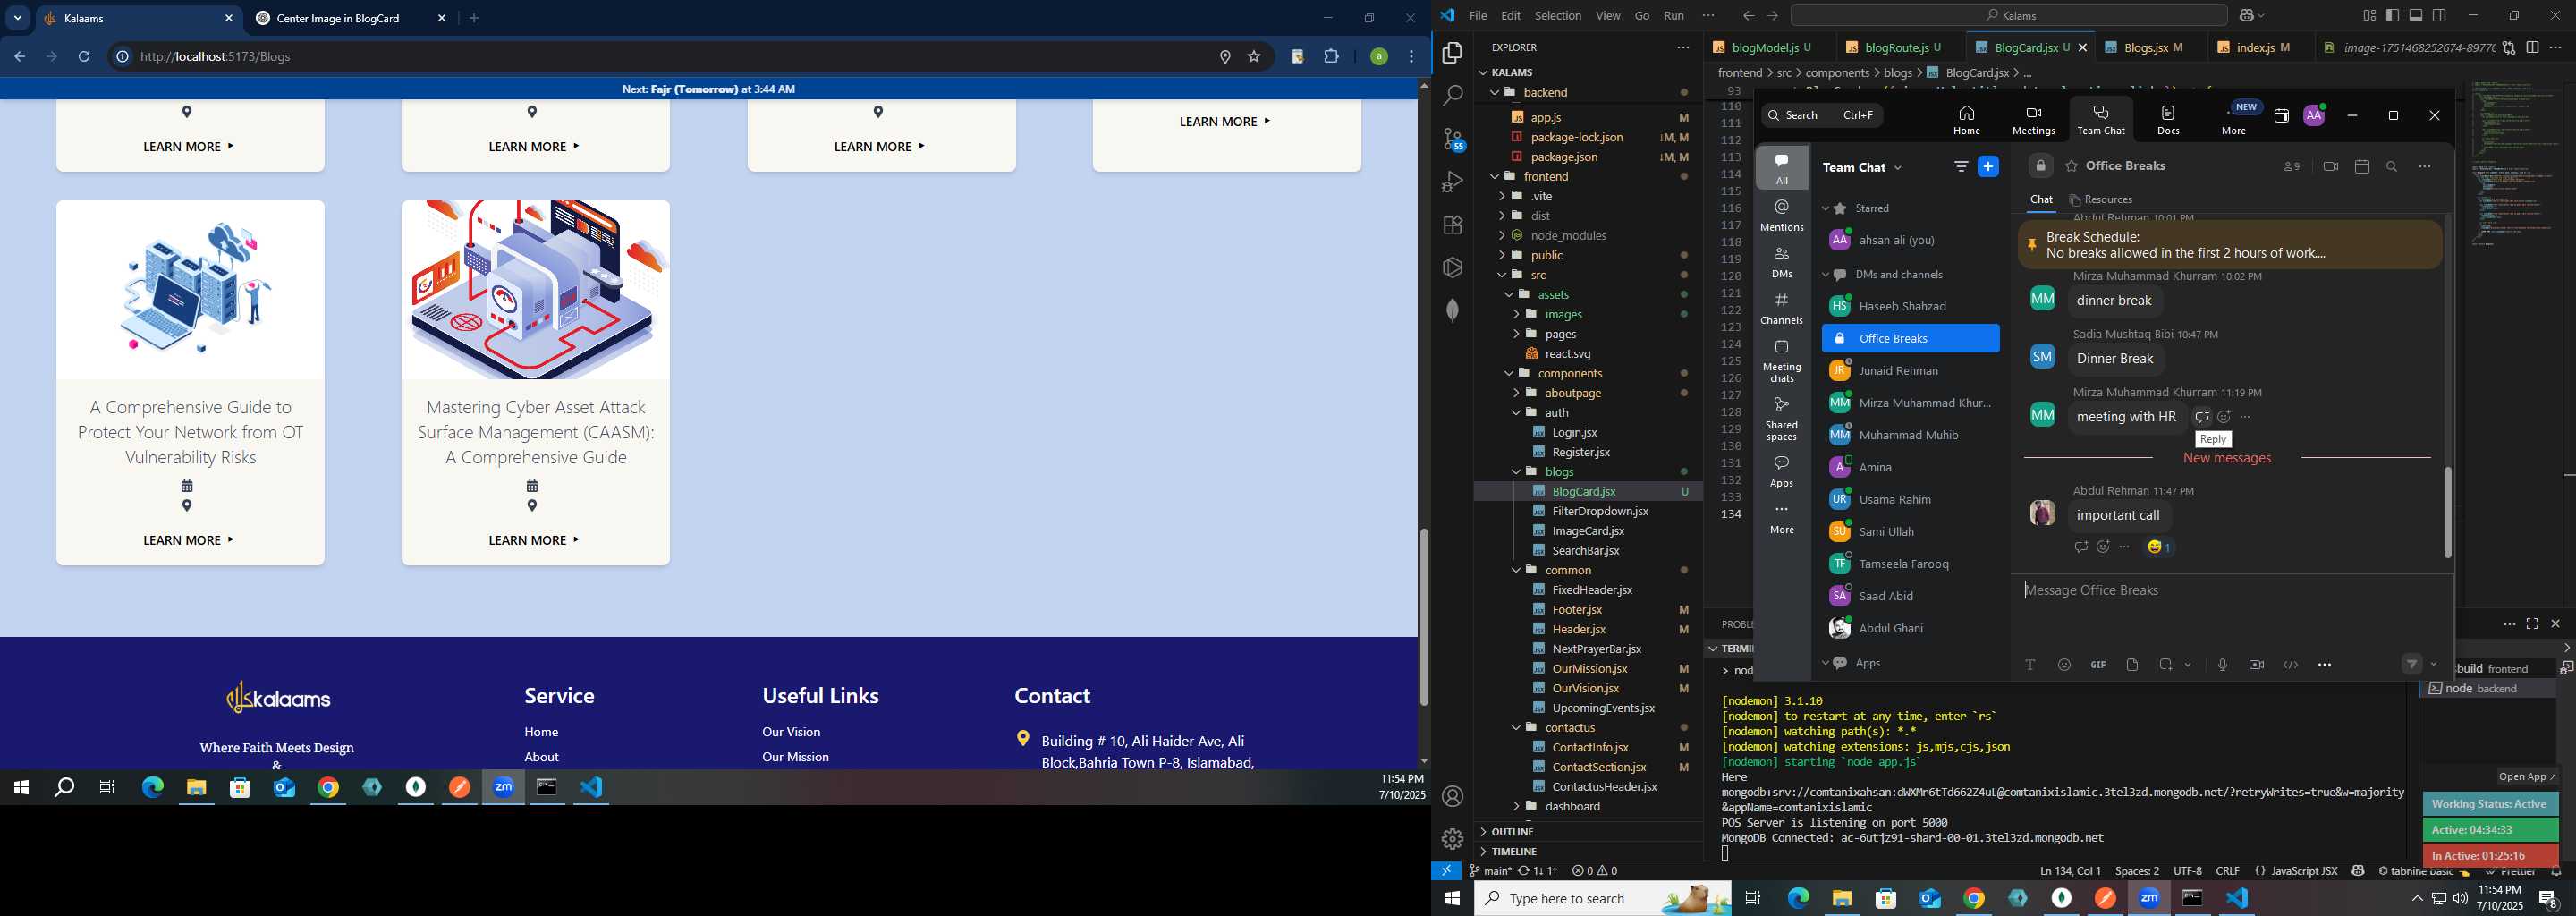Image resolution: width=2576 pixels, height=916 pixels.
Task: Toggle VS Code secondary side bar
Action: (x=2440, y=15)
